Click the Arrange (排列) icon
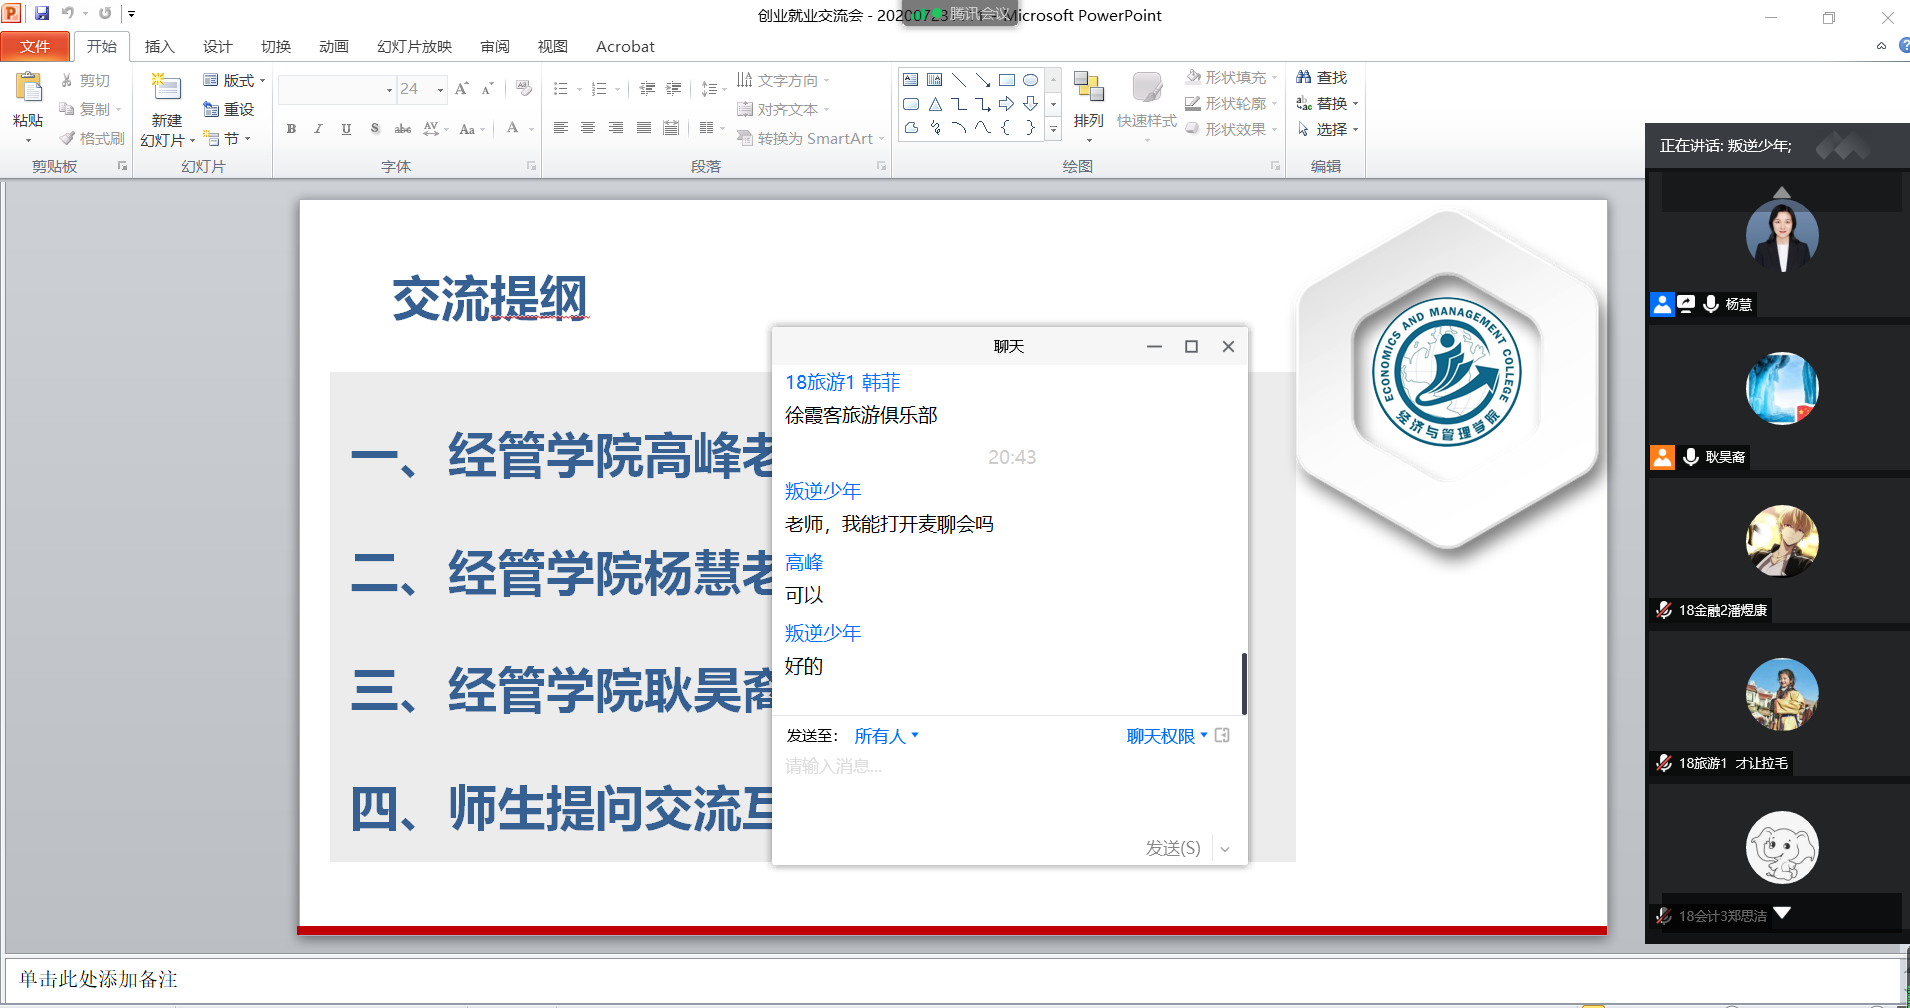Image resolution: width=1910 pixels, height=1008 pixels. [x=1088, y=89]
